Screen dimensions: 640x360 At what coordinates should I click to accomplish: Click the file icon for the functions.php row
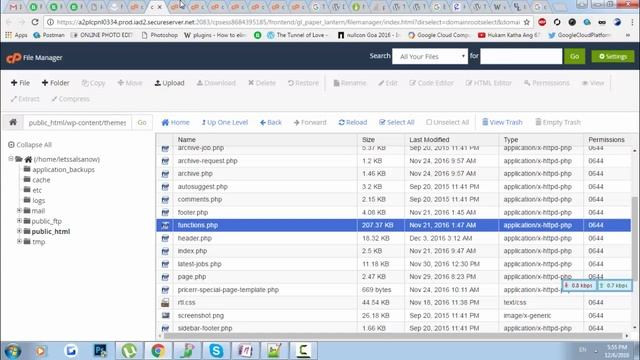[165, 225]
